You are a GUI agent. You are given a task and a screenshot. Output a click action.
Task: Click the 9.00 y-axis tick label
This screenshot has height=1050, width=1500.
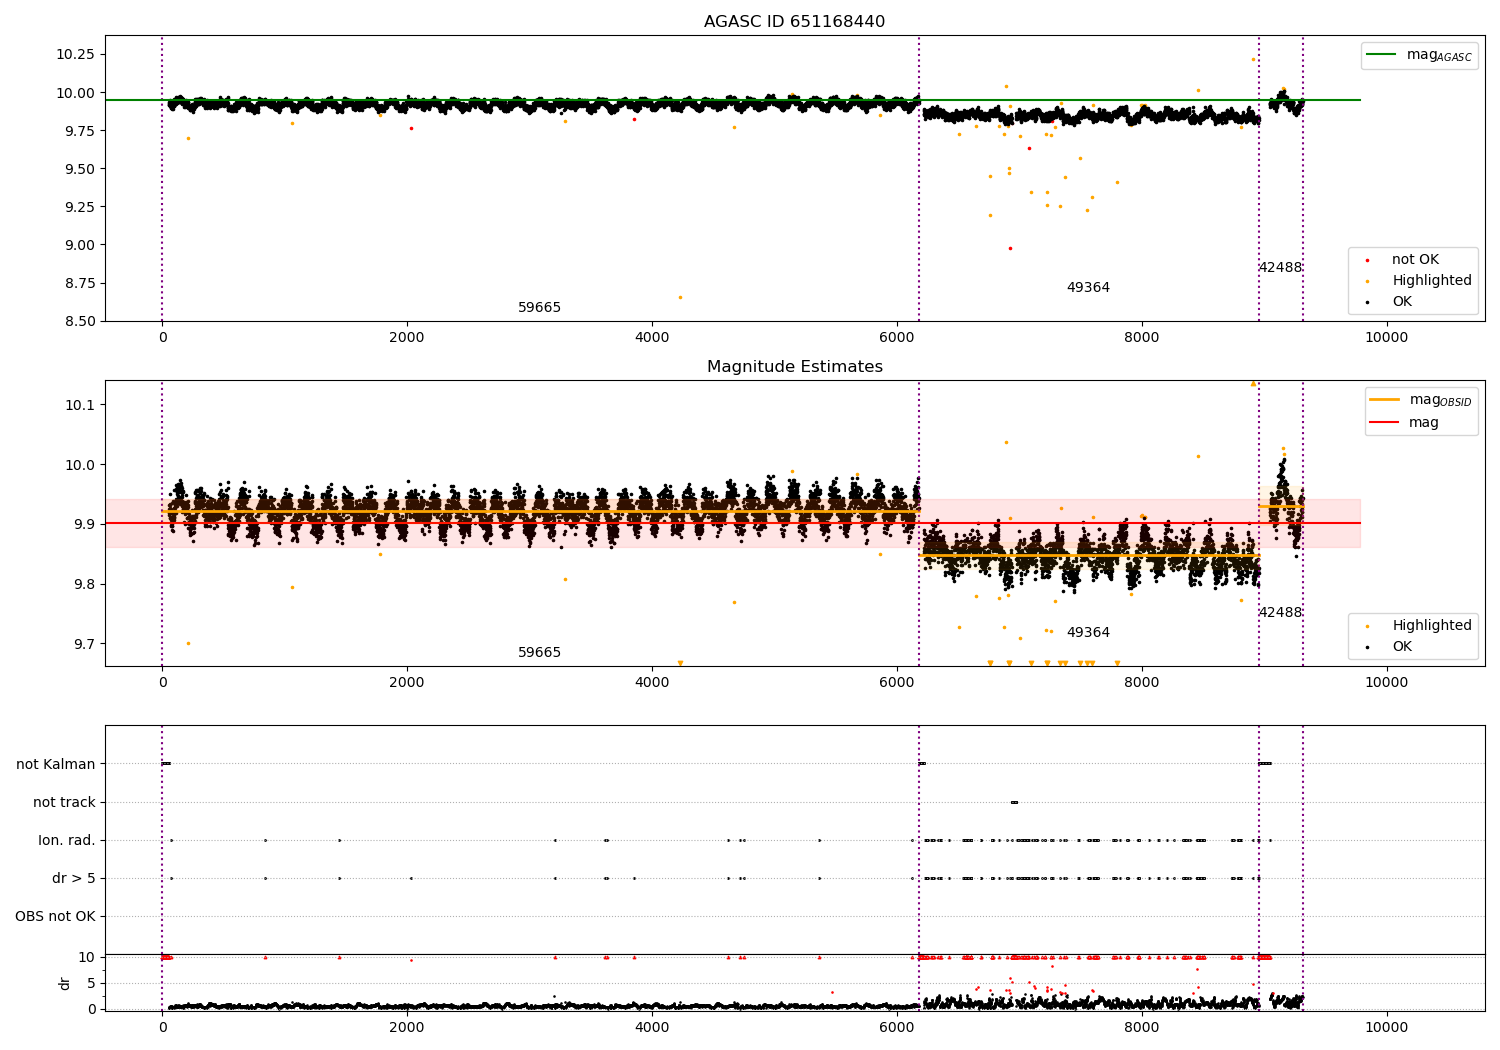pos(79,245)
